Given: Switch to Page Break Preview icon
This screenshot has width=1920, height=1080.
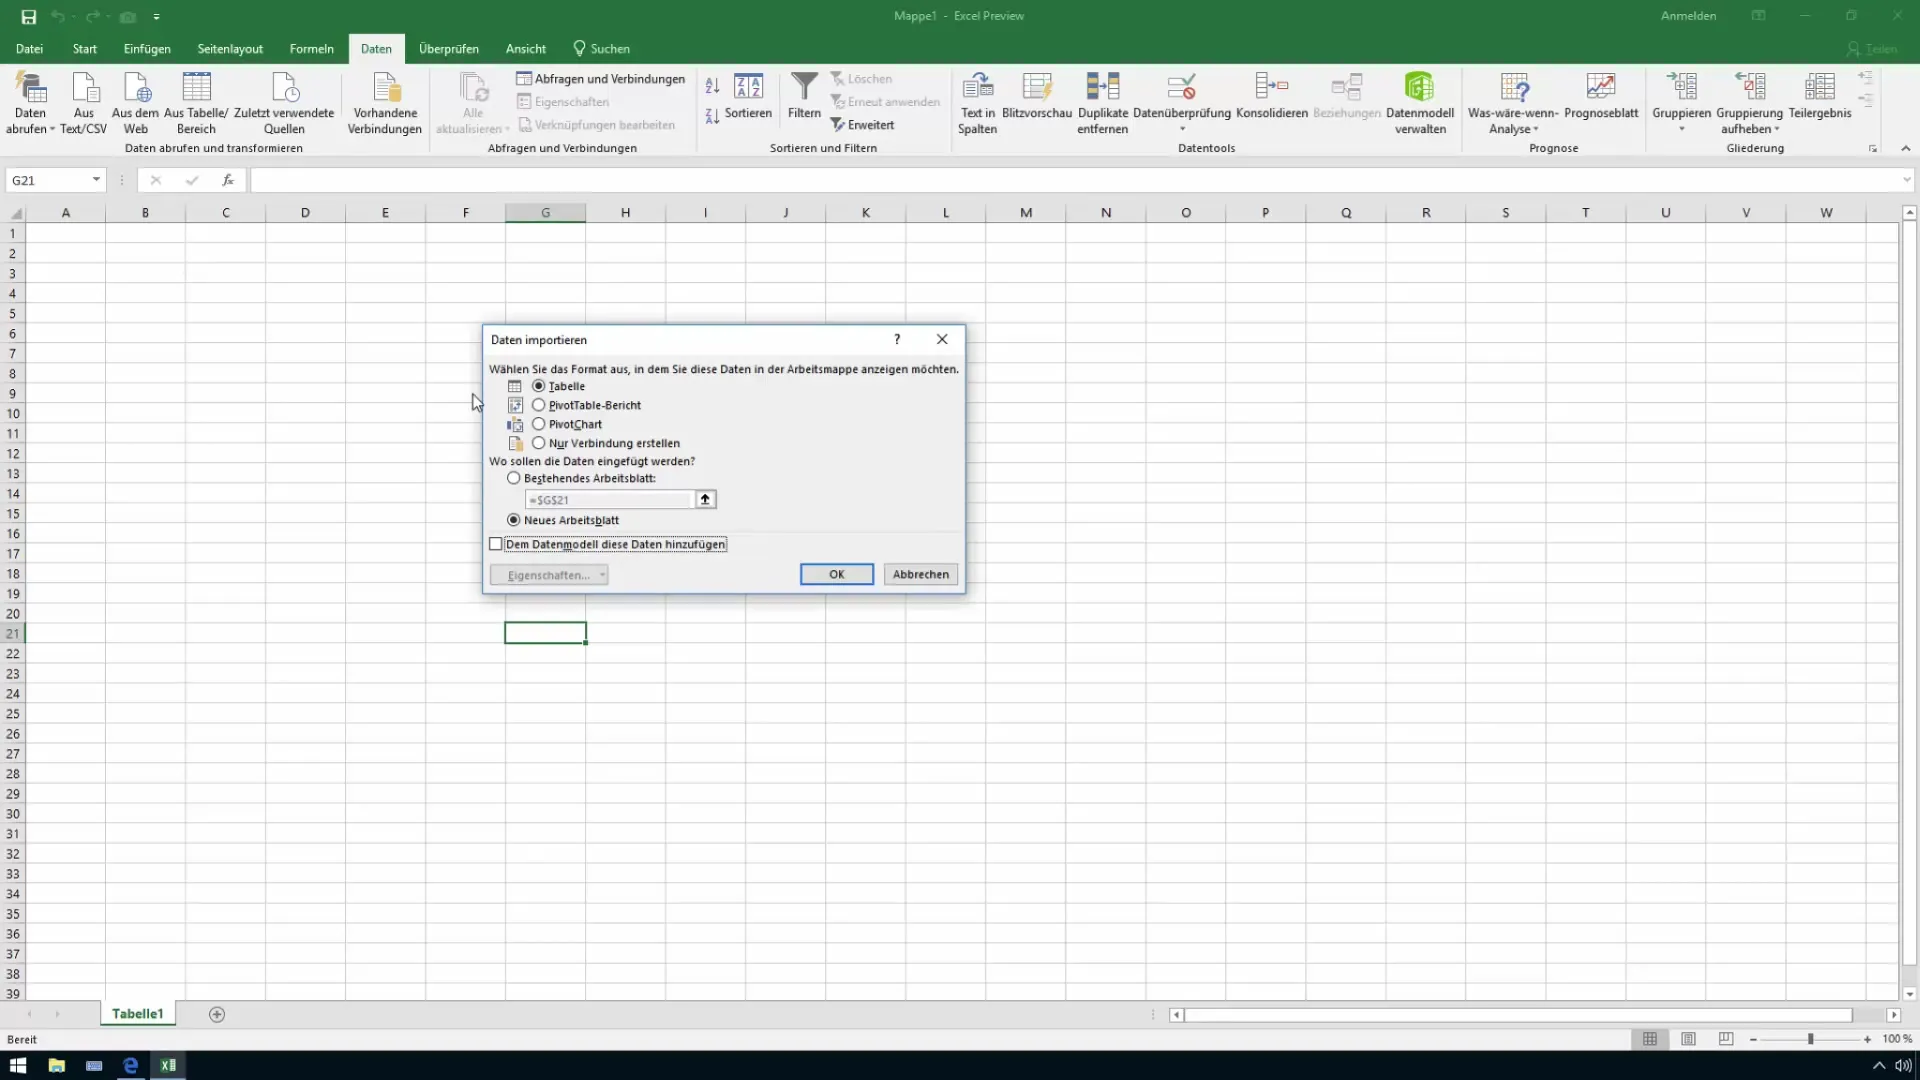Looking at the screenshot, I should pos(1726,1039).
